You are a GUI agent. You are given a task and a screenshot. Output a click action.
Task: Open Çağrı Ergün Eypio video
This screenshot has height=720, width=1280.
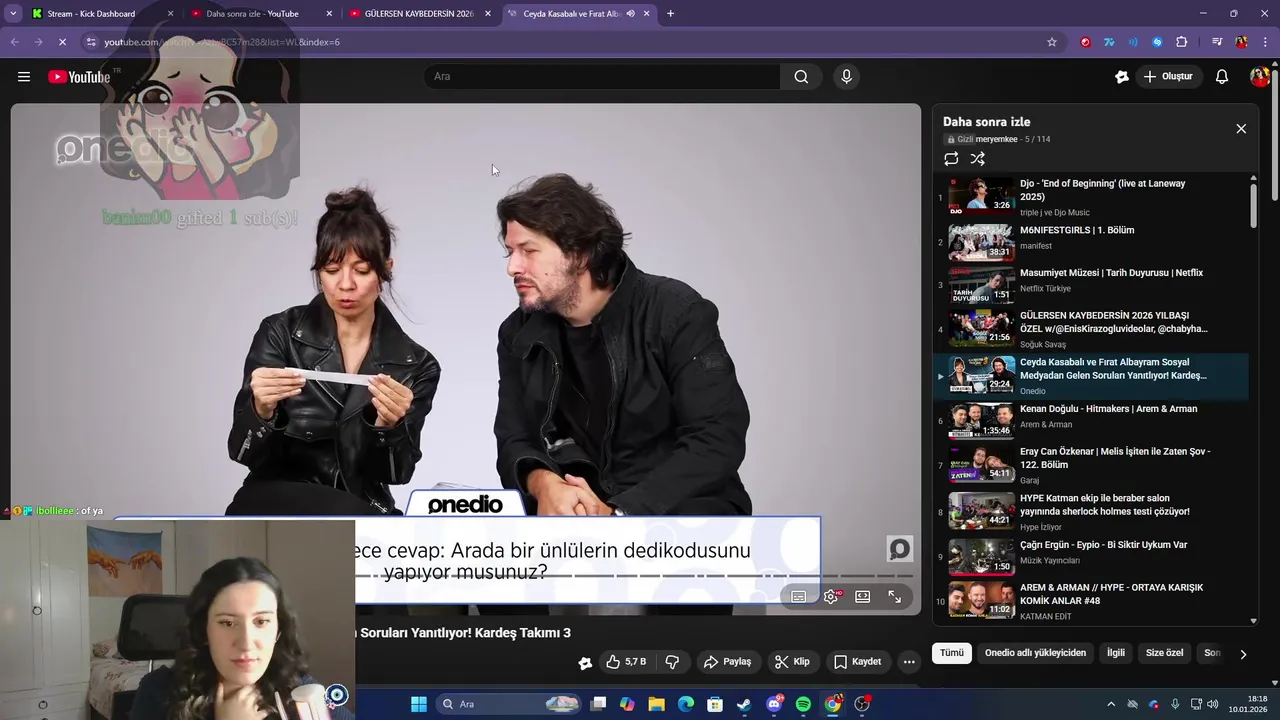pos(1090,555)
